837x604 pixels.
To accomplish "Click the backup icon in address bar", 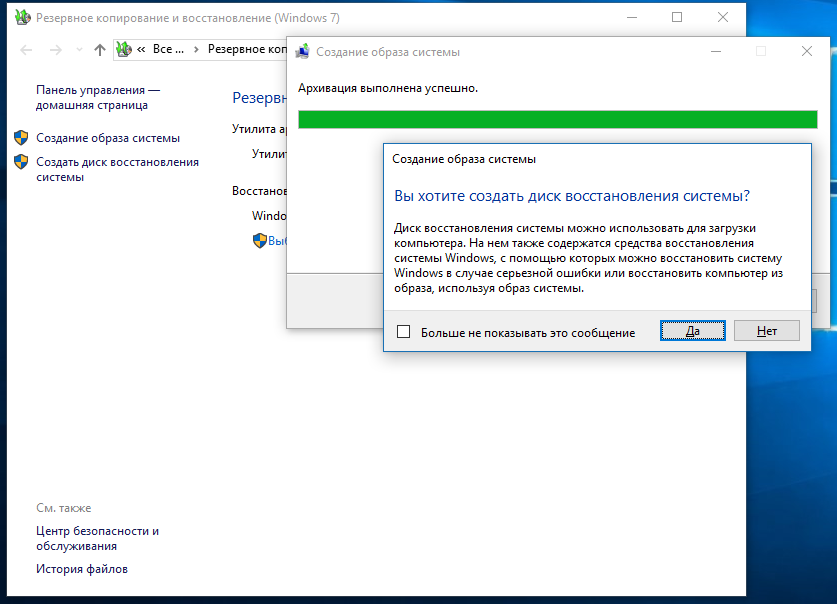I will 124,50.
